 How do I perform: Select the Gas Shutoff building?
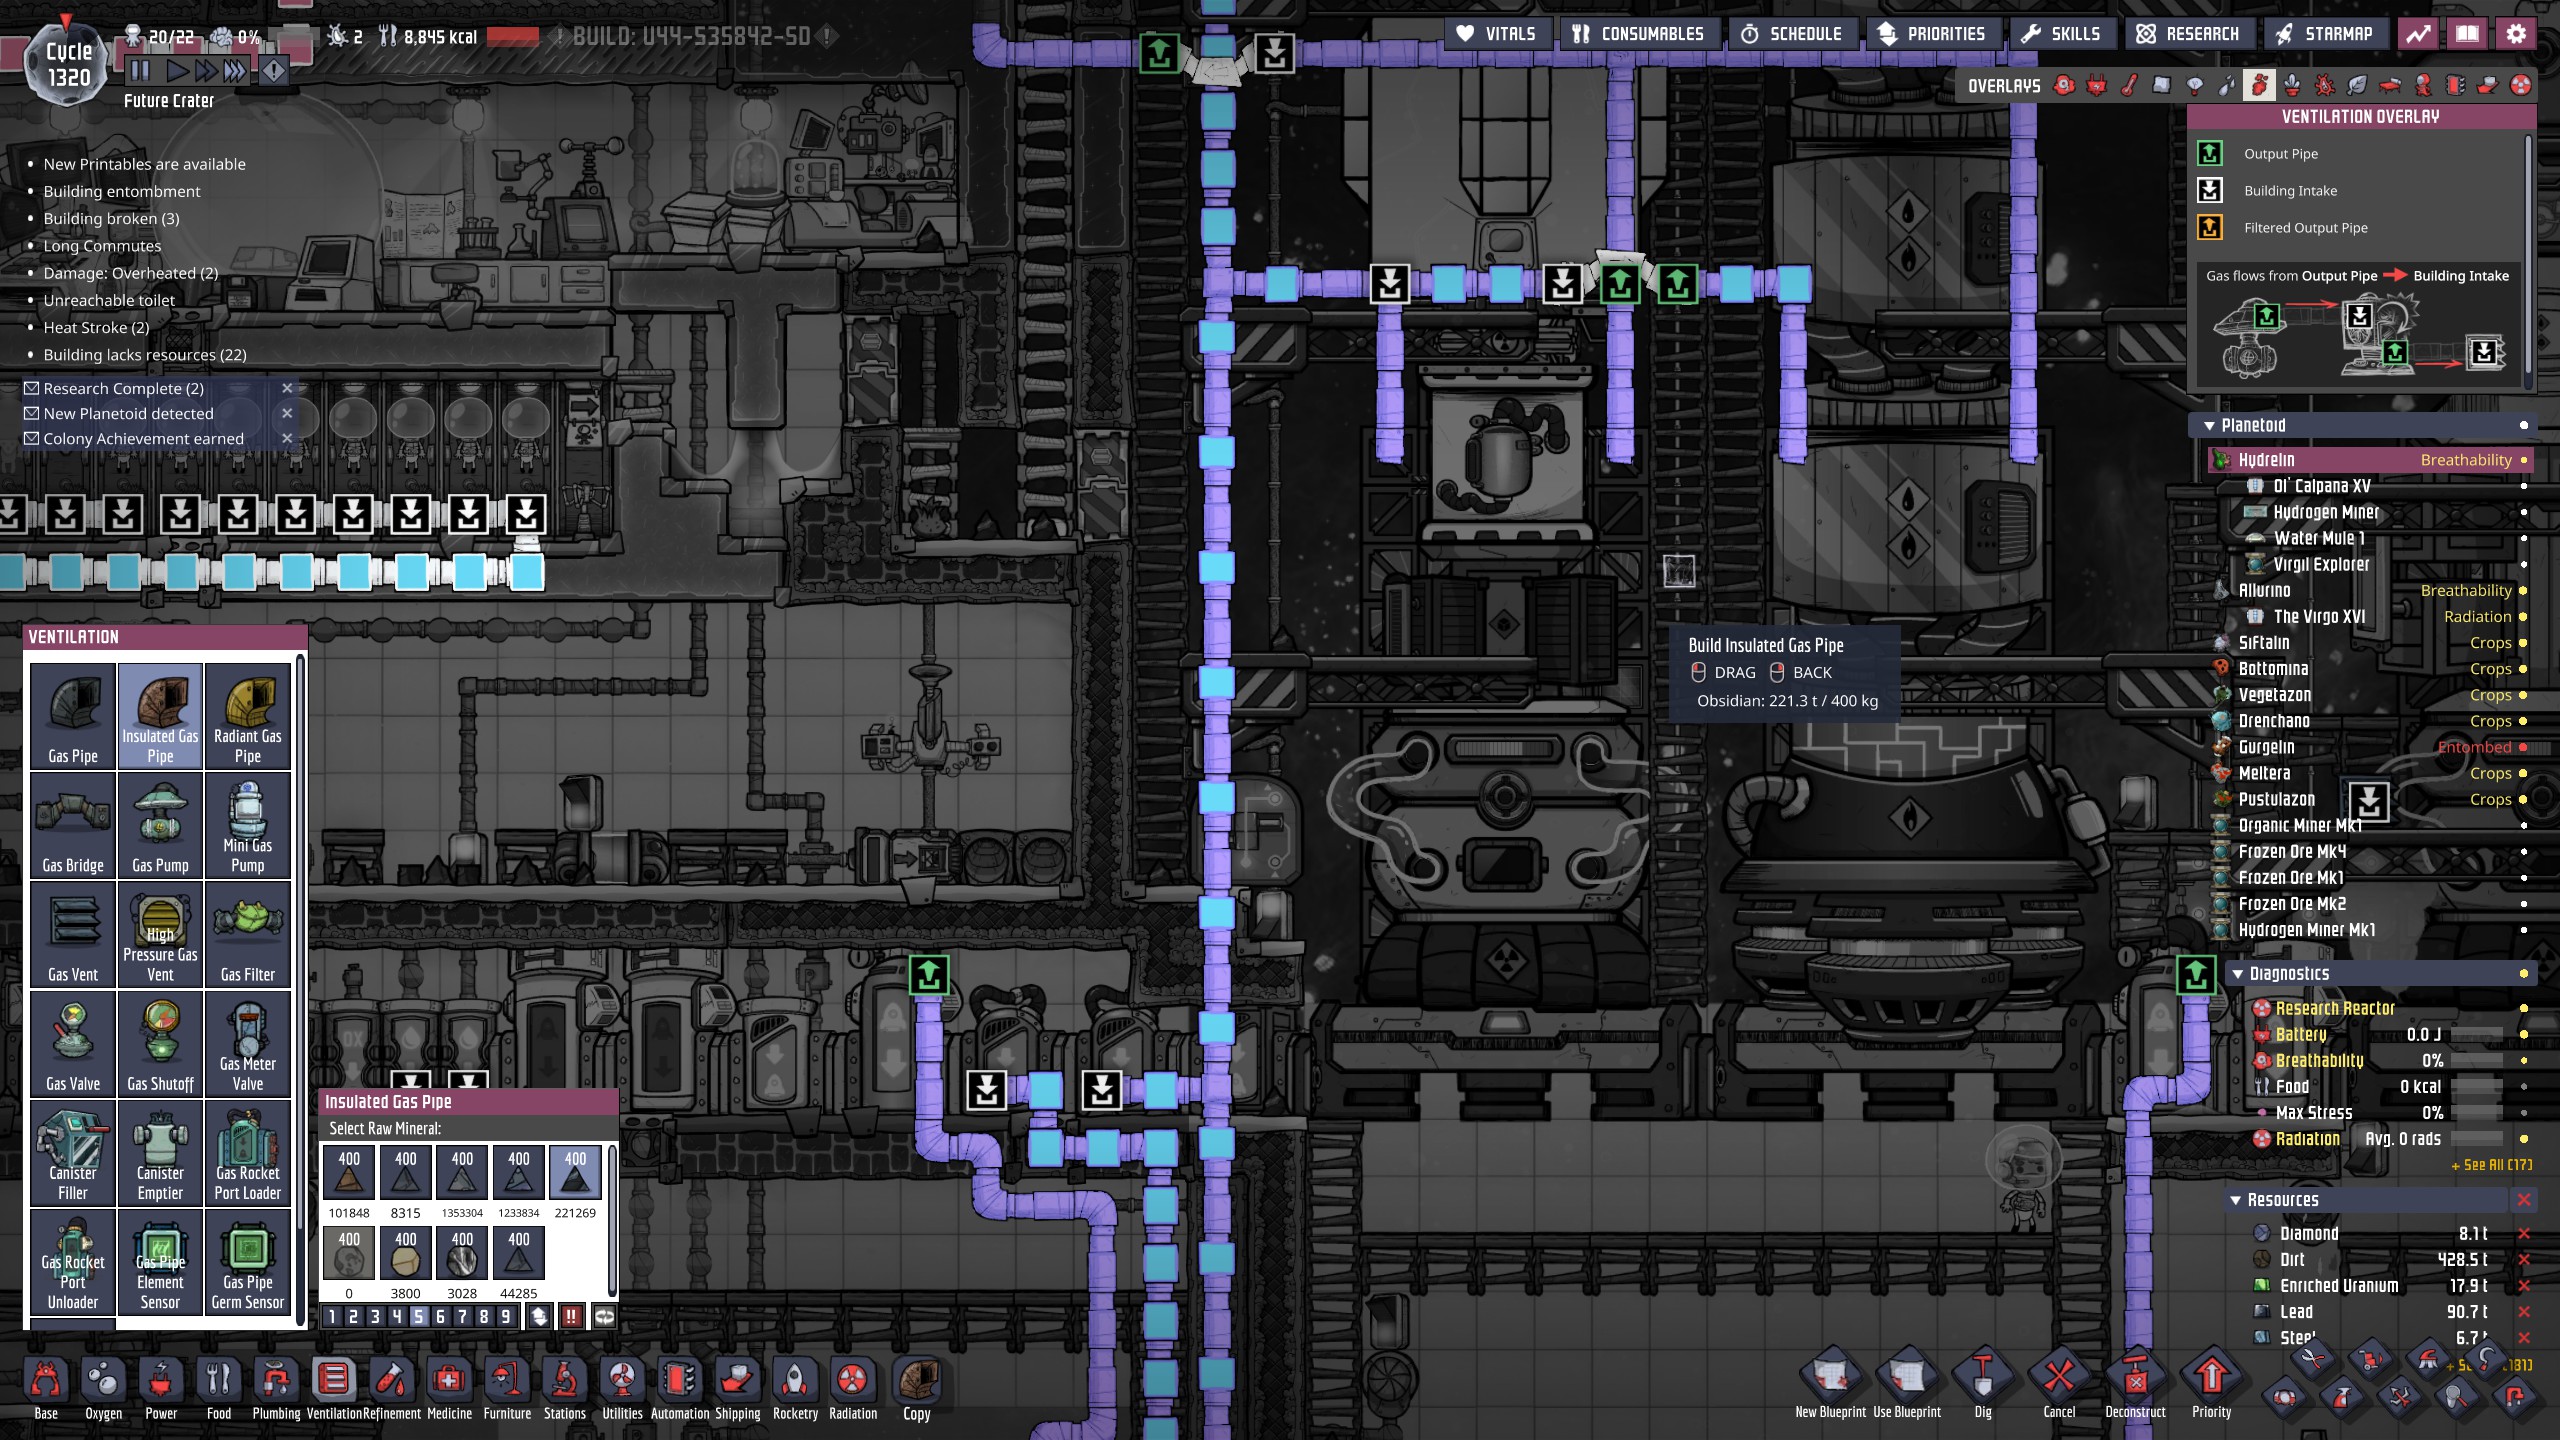(160, 1044)
